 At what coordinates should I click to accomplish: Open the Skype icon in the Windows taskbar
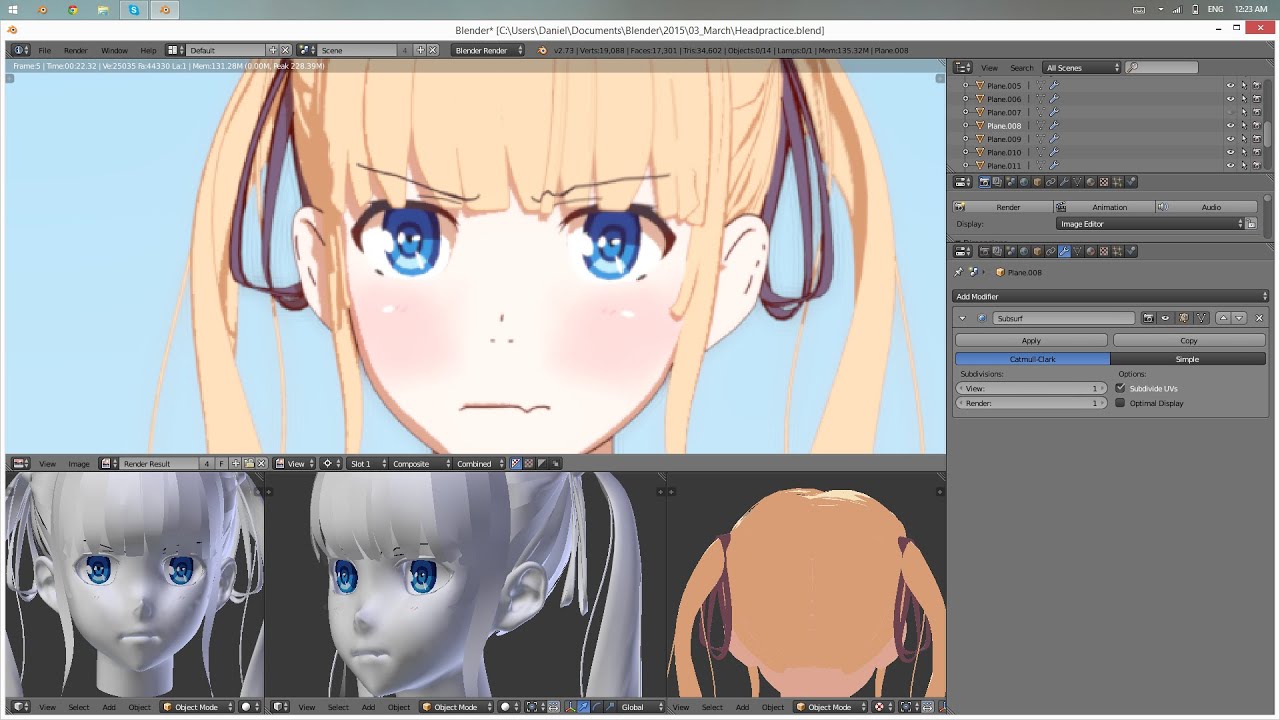pos(134,9)
